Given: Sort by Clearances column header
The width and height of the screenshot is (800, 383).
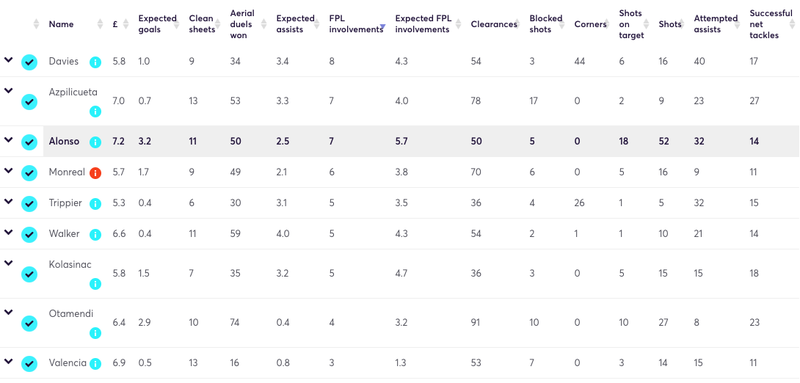Looking at the screenshot, I should pyautogui.click(x=493, y=24).
